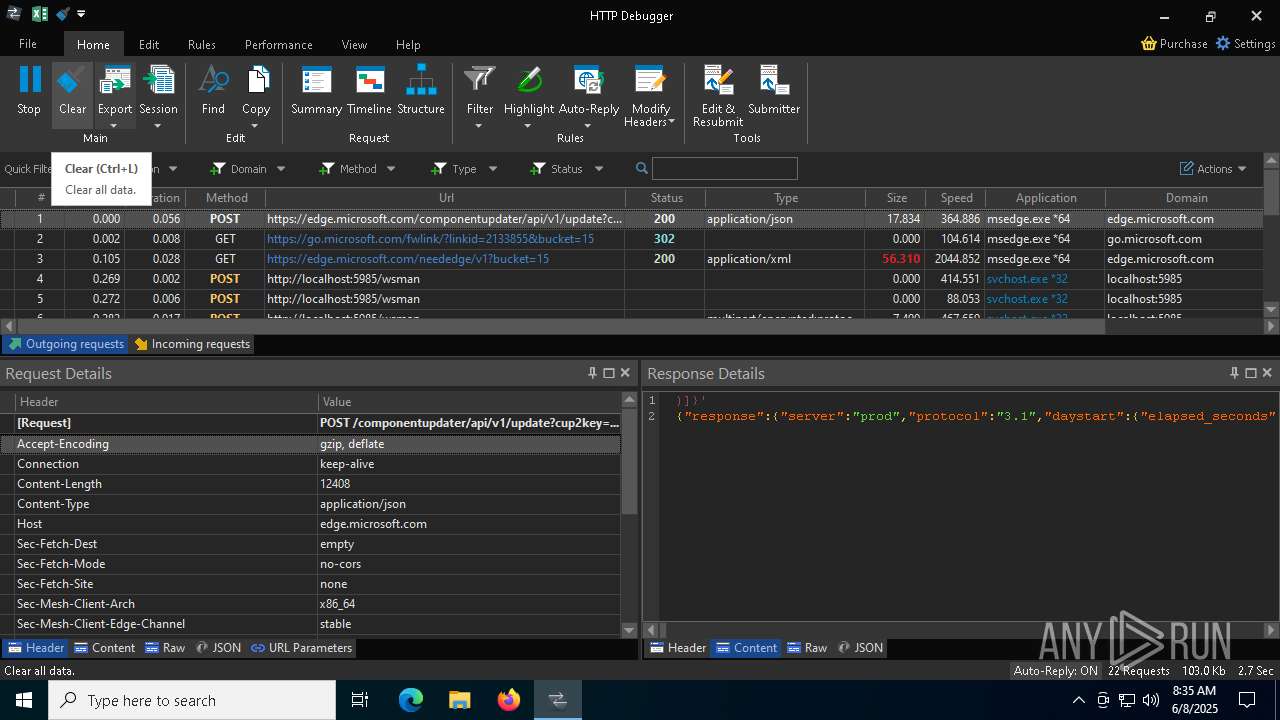Viewport: 1280px width, 720px height.
Task: Click the request list horizontal scrollbar
Action: pos(560,326)
